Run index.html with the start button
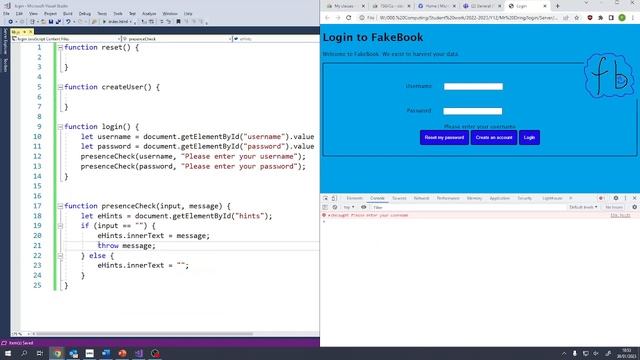The height and width of the screenshot is (360, 640). pos(116,22)
